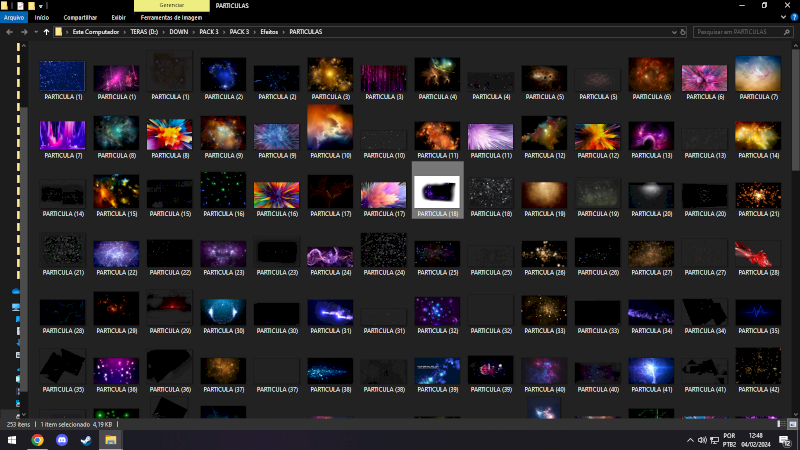Click the Up one level arrow
Screen dimensions: 800x450
click(46, 32)
